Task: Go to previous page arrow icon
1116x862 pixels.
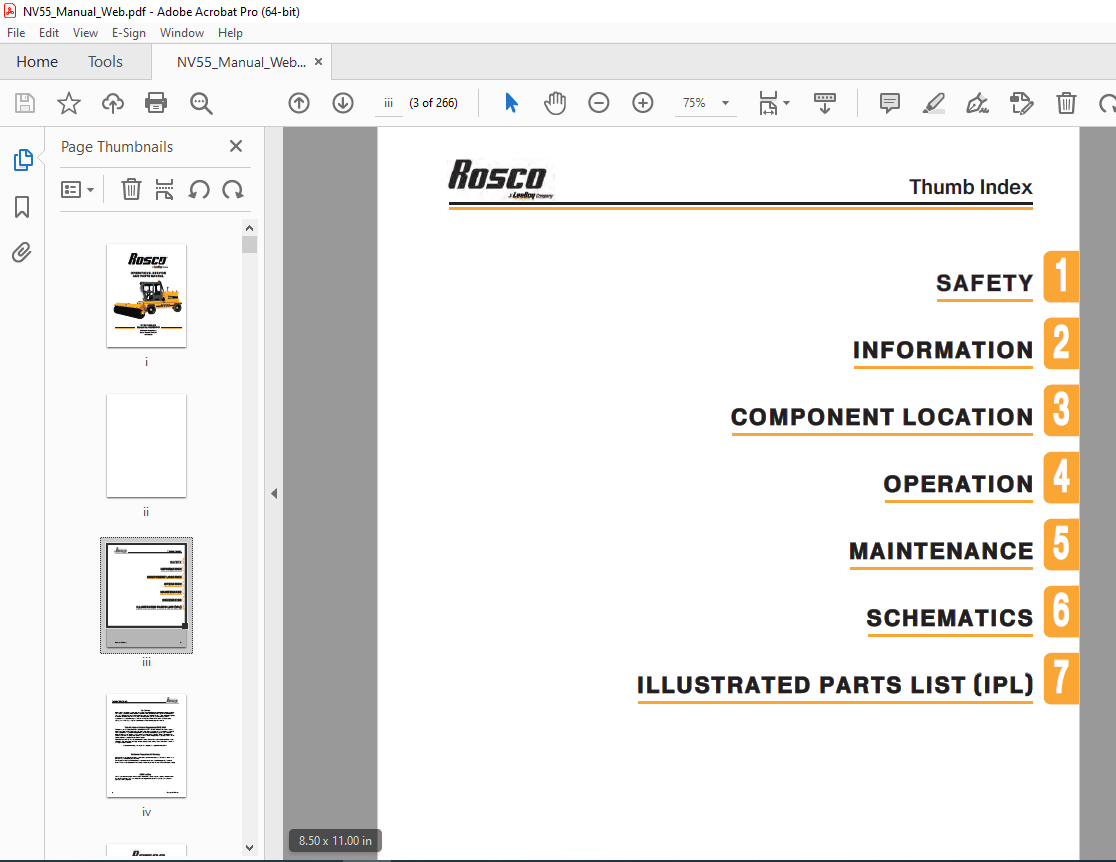Action: point(299,103)
